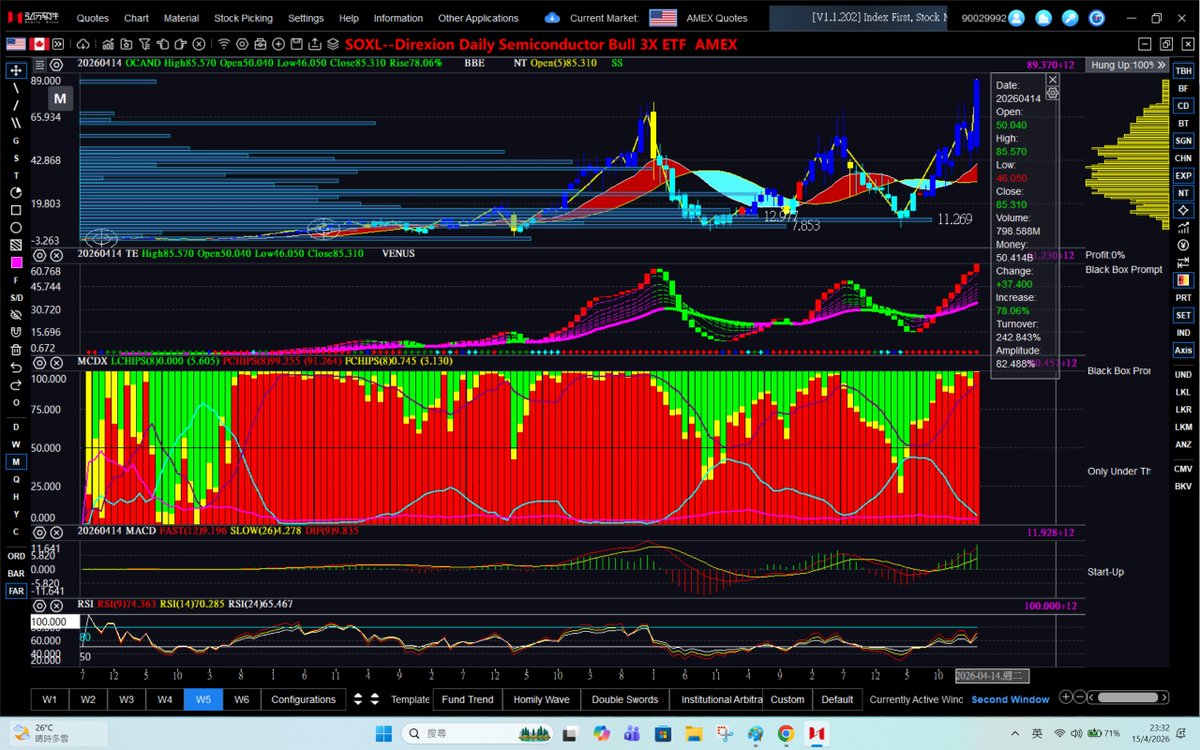Toggle the CD indicator button
1200x750 pixels.
coord(1183,105)
